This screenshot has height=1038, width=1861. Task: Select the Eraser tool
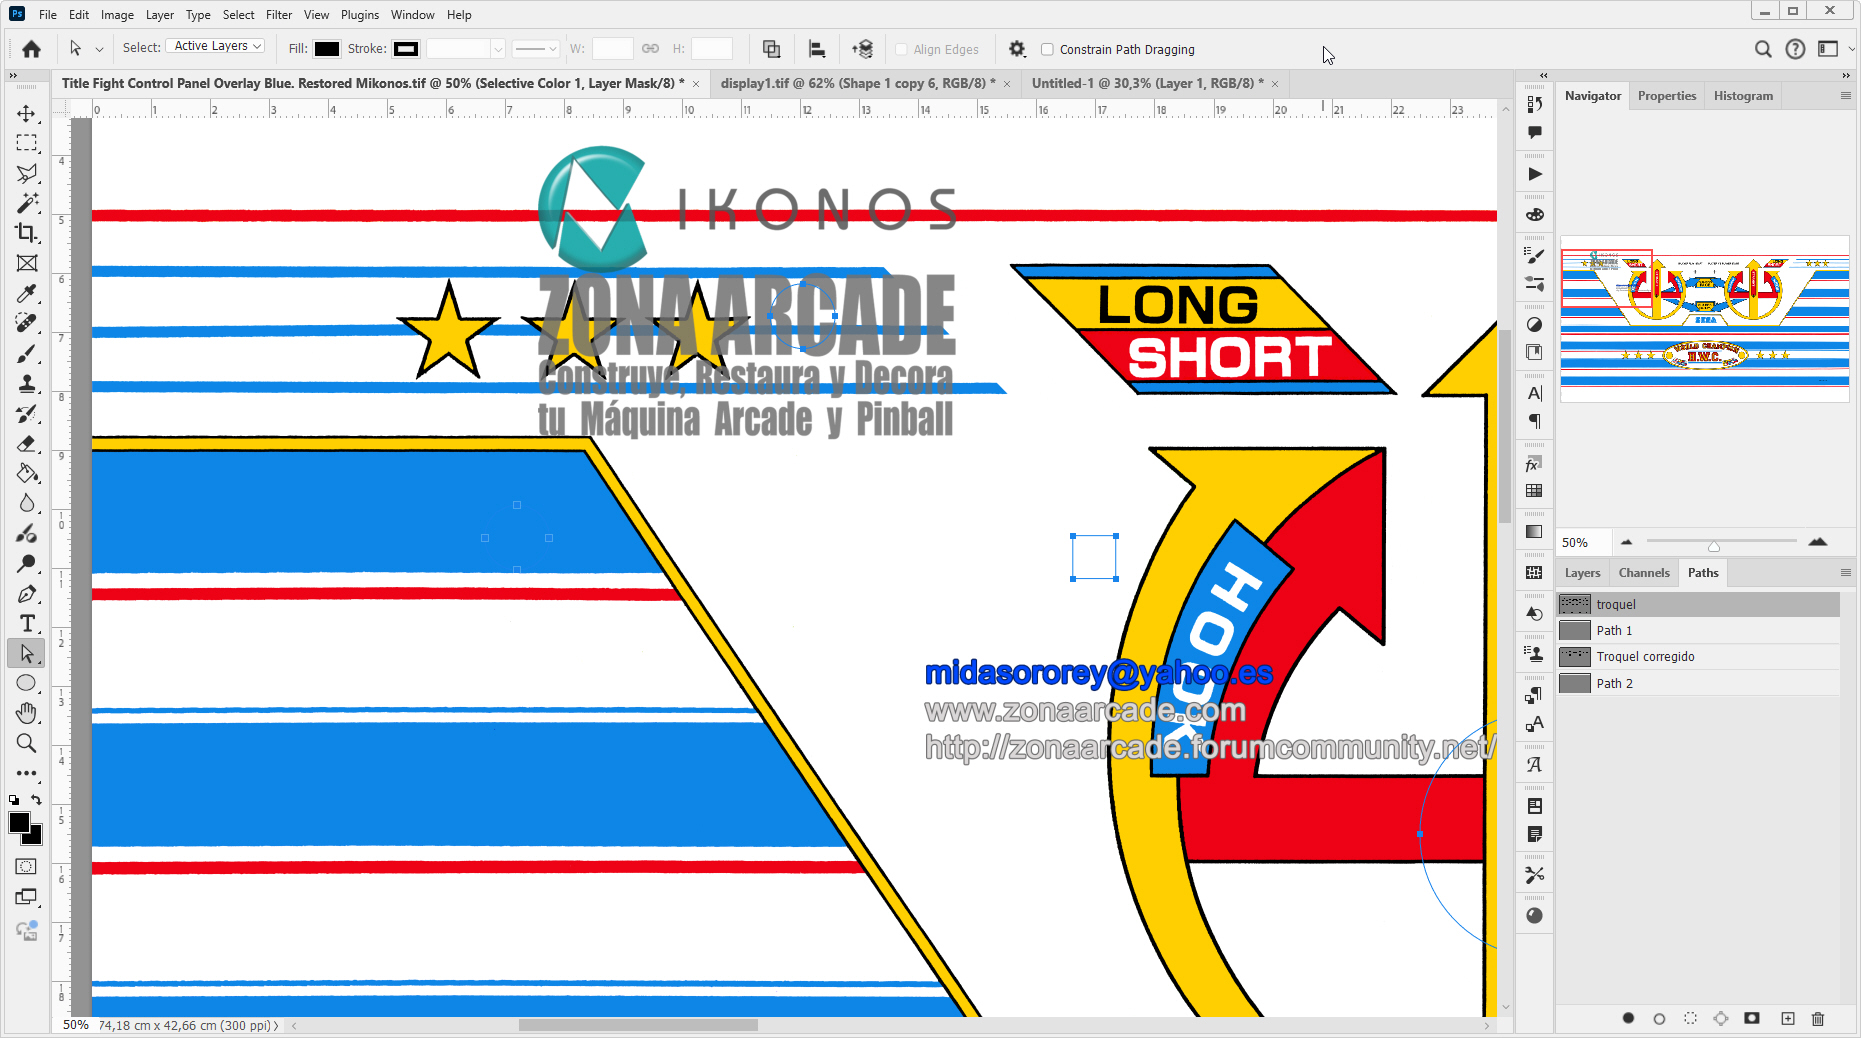[x=27, y=444]
